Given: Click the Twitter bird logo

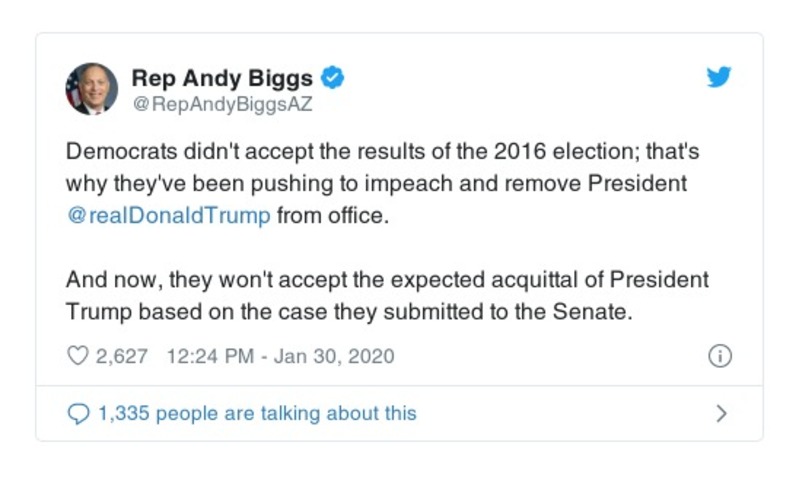Looking at the screenshot, I should coord(719,77).
